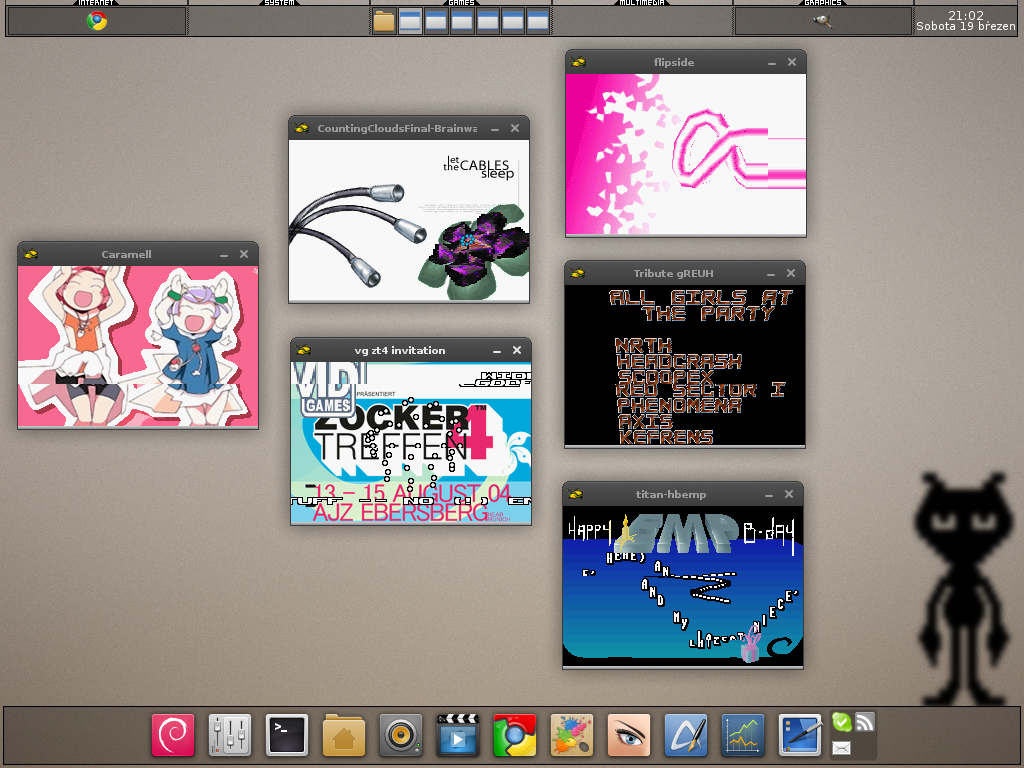Image resolution: width=1024 pixels, height=768 pixels.
Task: Select the highlighted window button in the top taskbar
Action: click(409, 22)
